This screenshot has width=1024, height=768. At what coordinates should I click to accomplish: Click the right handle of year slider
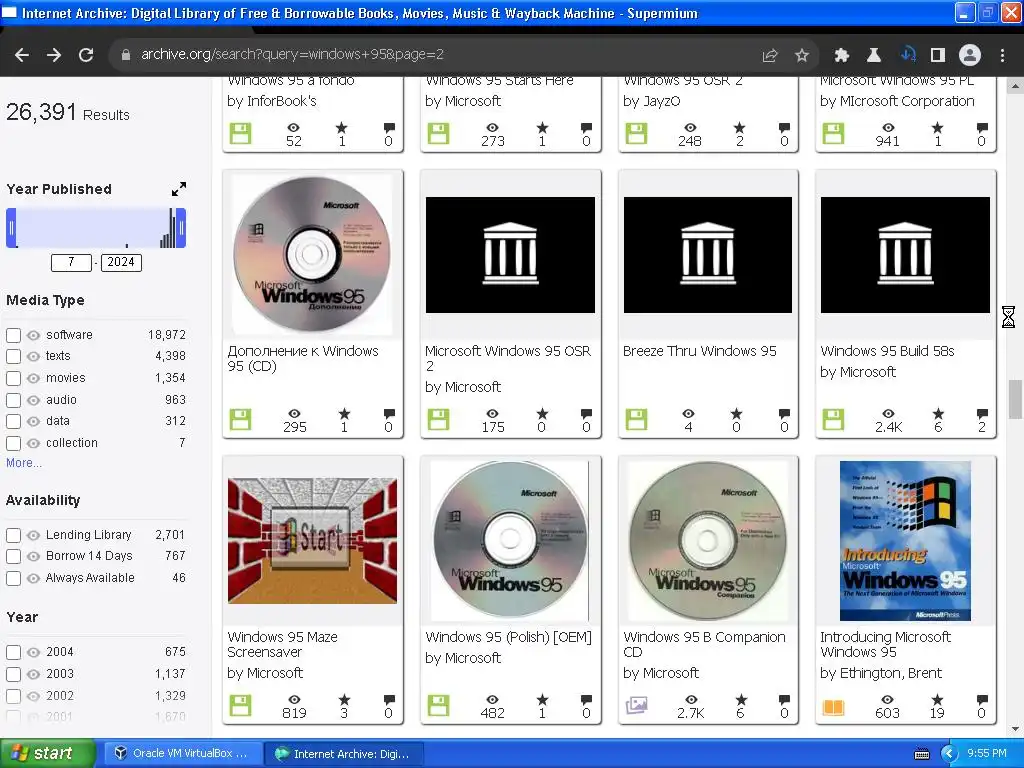[181, 228]
